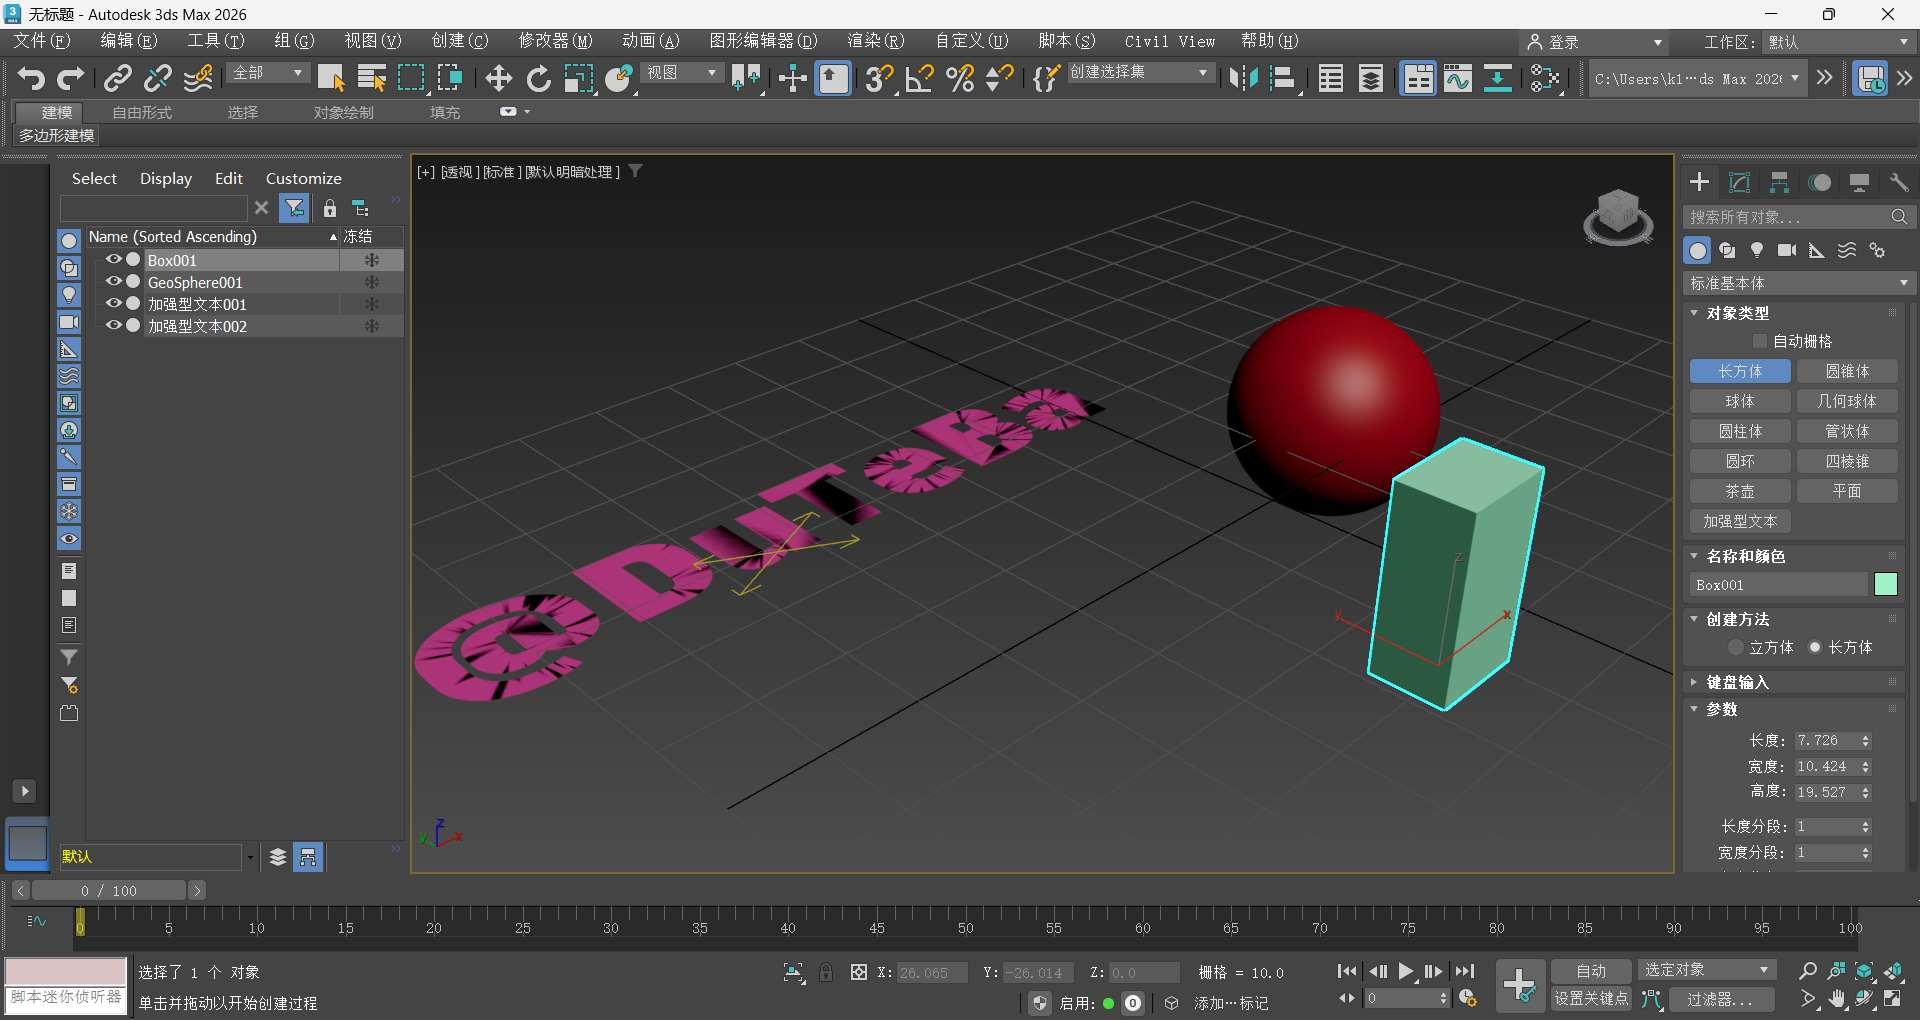The width and height of the screenshot is (1920, 1020).
Task: Toggle the selection lock icon in status bar
Action: (x=826, y=972)
